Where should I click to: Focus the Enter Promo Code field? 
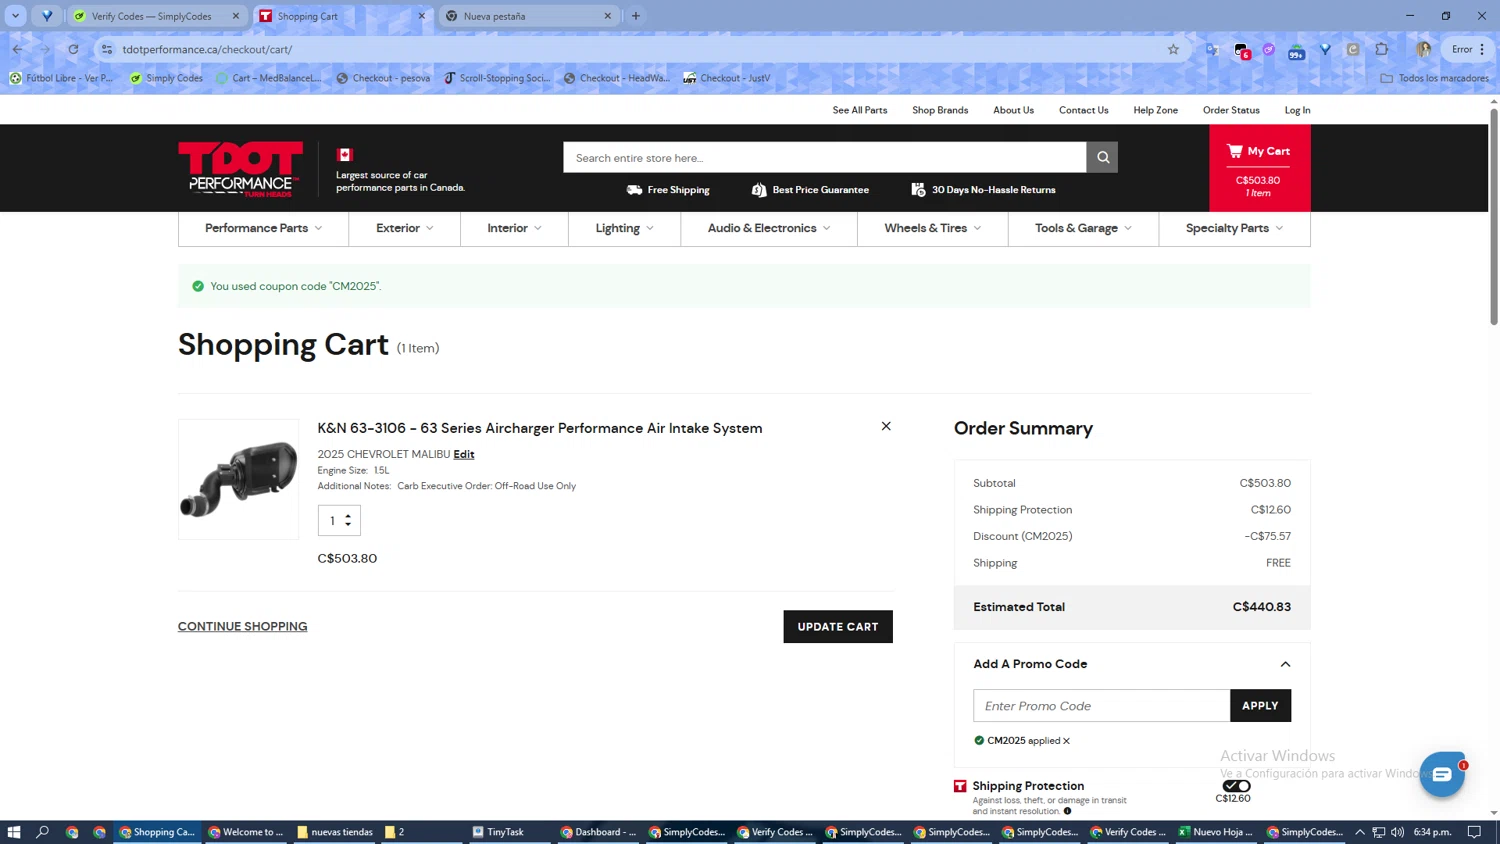pos(1101,706)
